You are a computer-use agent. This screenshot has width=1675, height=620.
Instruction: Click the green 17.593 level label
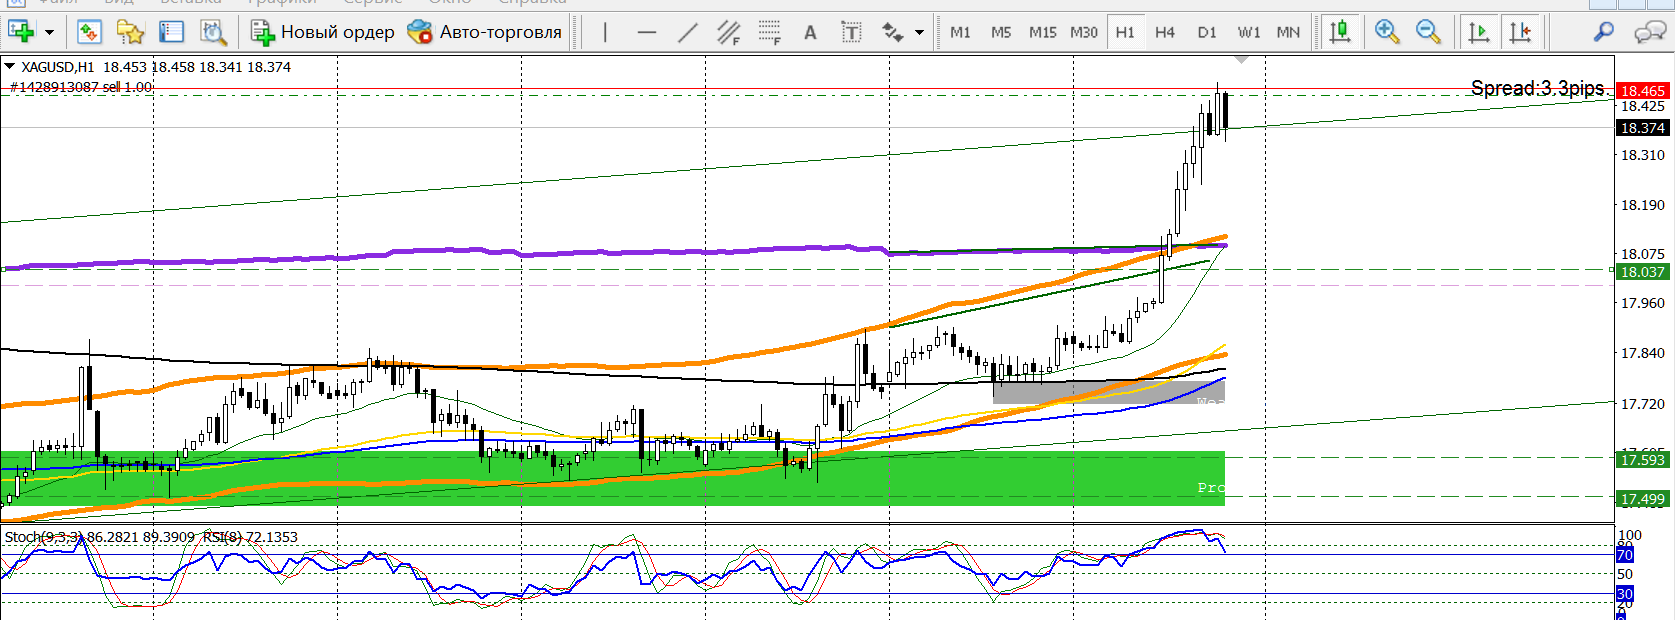click(x=1642, y=460)
